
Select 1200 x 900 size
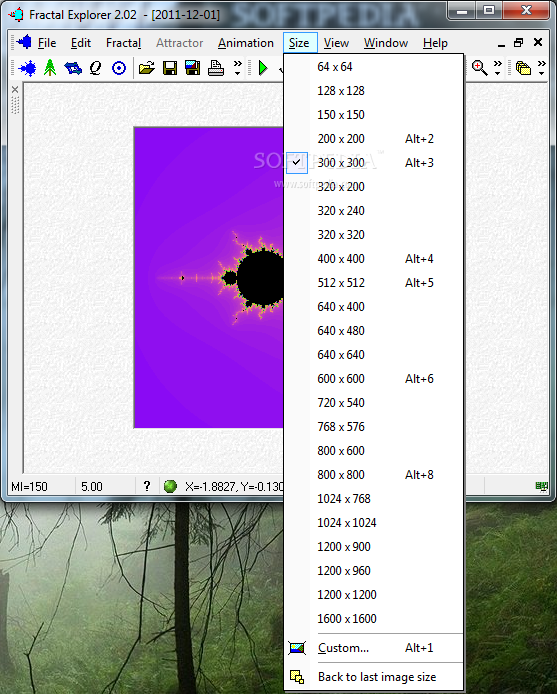[x=374, y=547]
